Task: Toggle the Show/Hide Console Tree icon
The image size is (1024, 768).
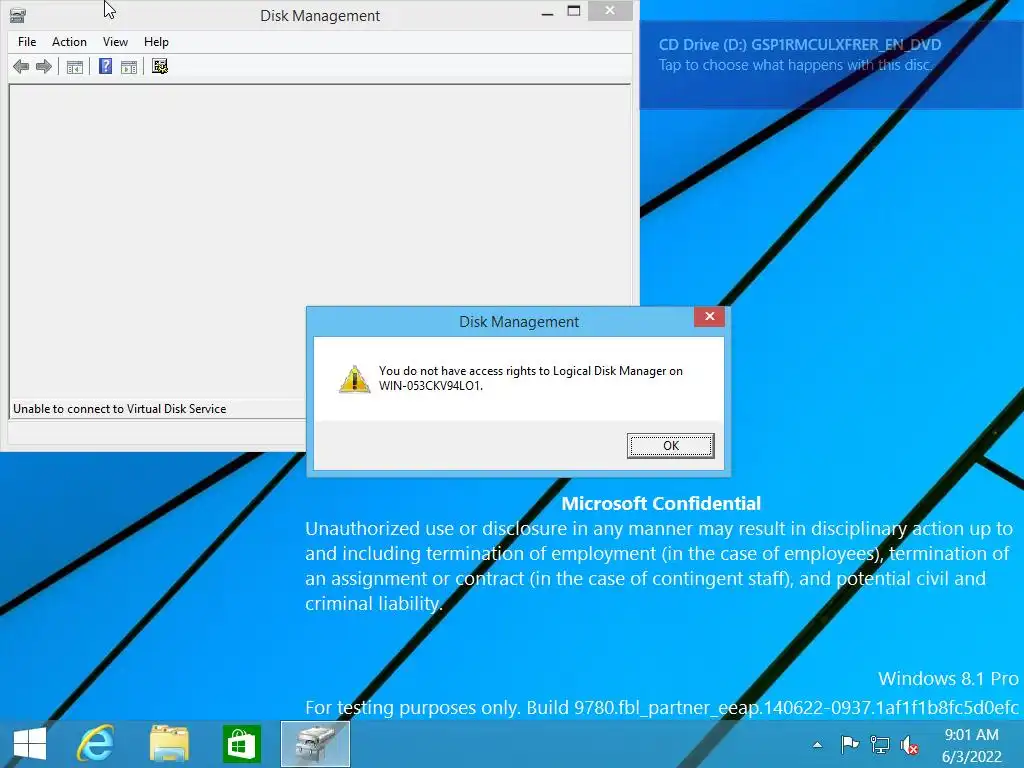Action: (75, 67)
